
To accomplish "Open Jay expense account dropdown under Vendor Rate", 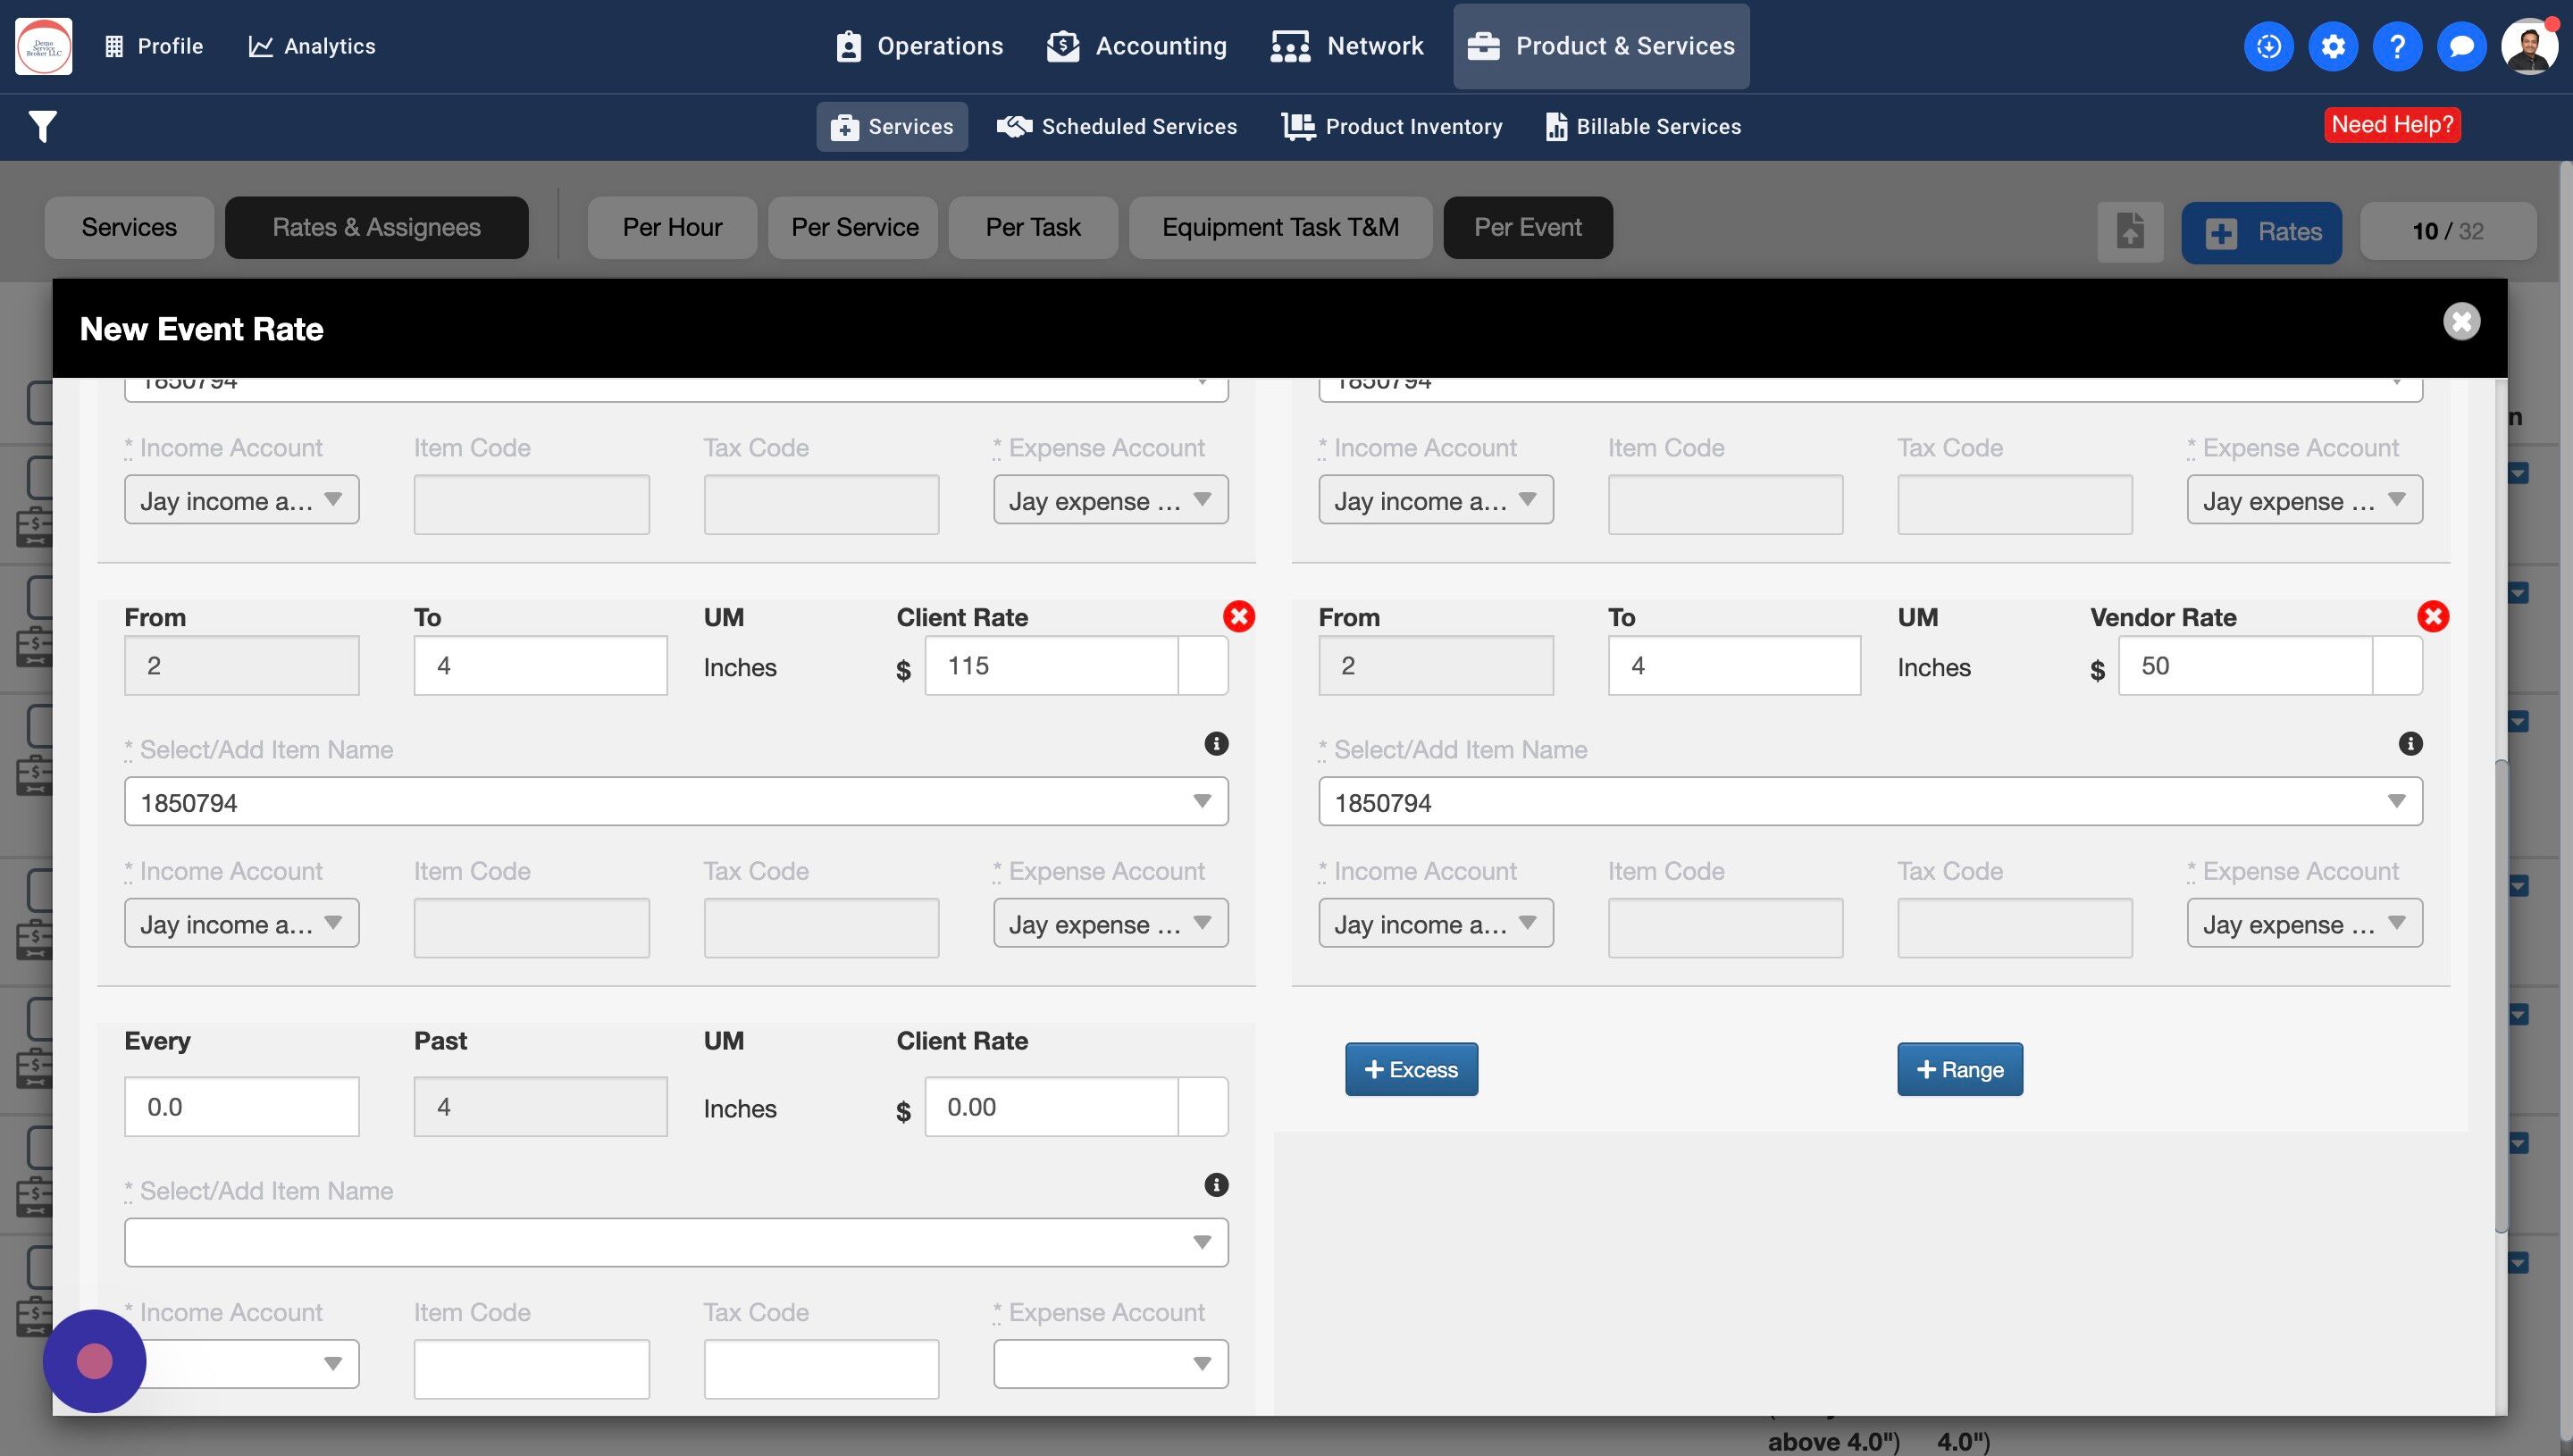I will pyautogui.click(x=2303, y=924).
